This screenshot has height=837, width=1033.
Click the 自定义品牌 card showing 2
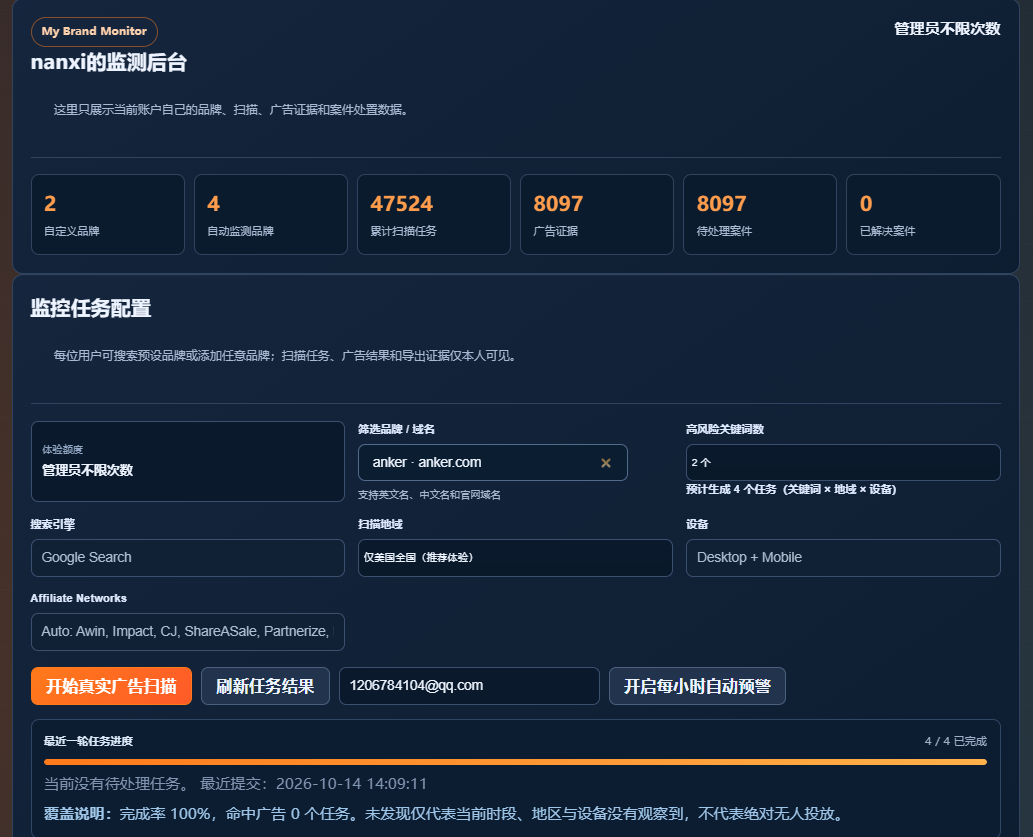(107, 214)
